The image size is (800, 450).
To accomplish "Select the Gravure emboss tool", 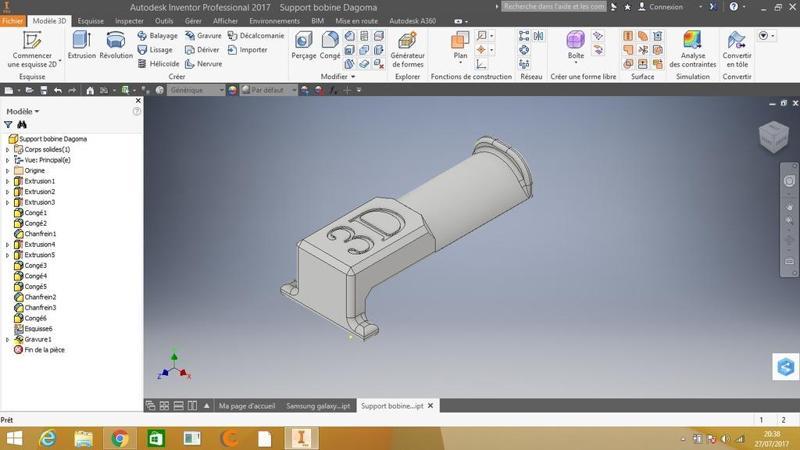I will pyautogui.click(x=203, y=36).
